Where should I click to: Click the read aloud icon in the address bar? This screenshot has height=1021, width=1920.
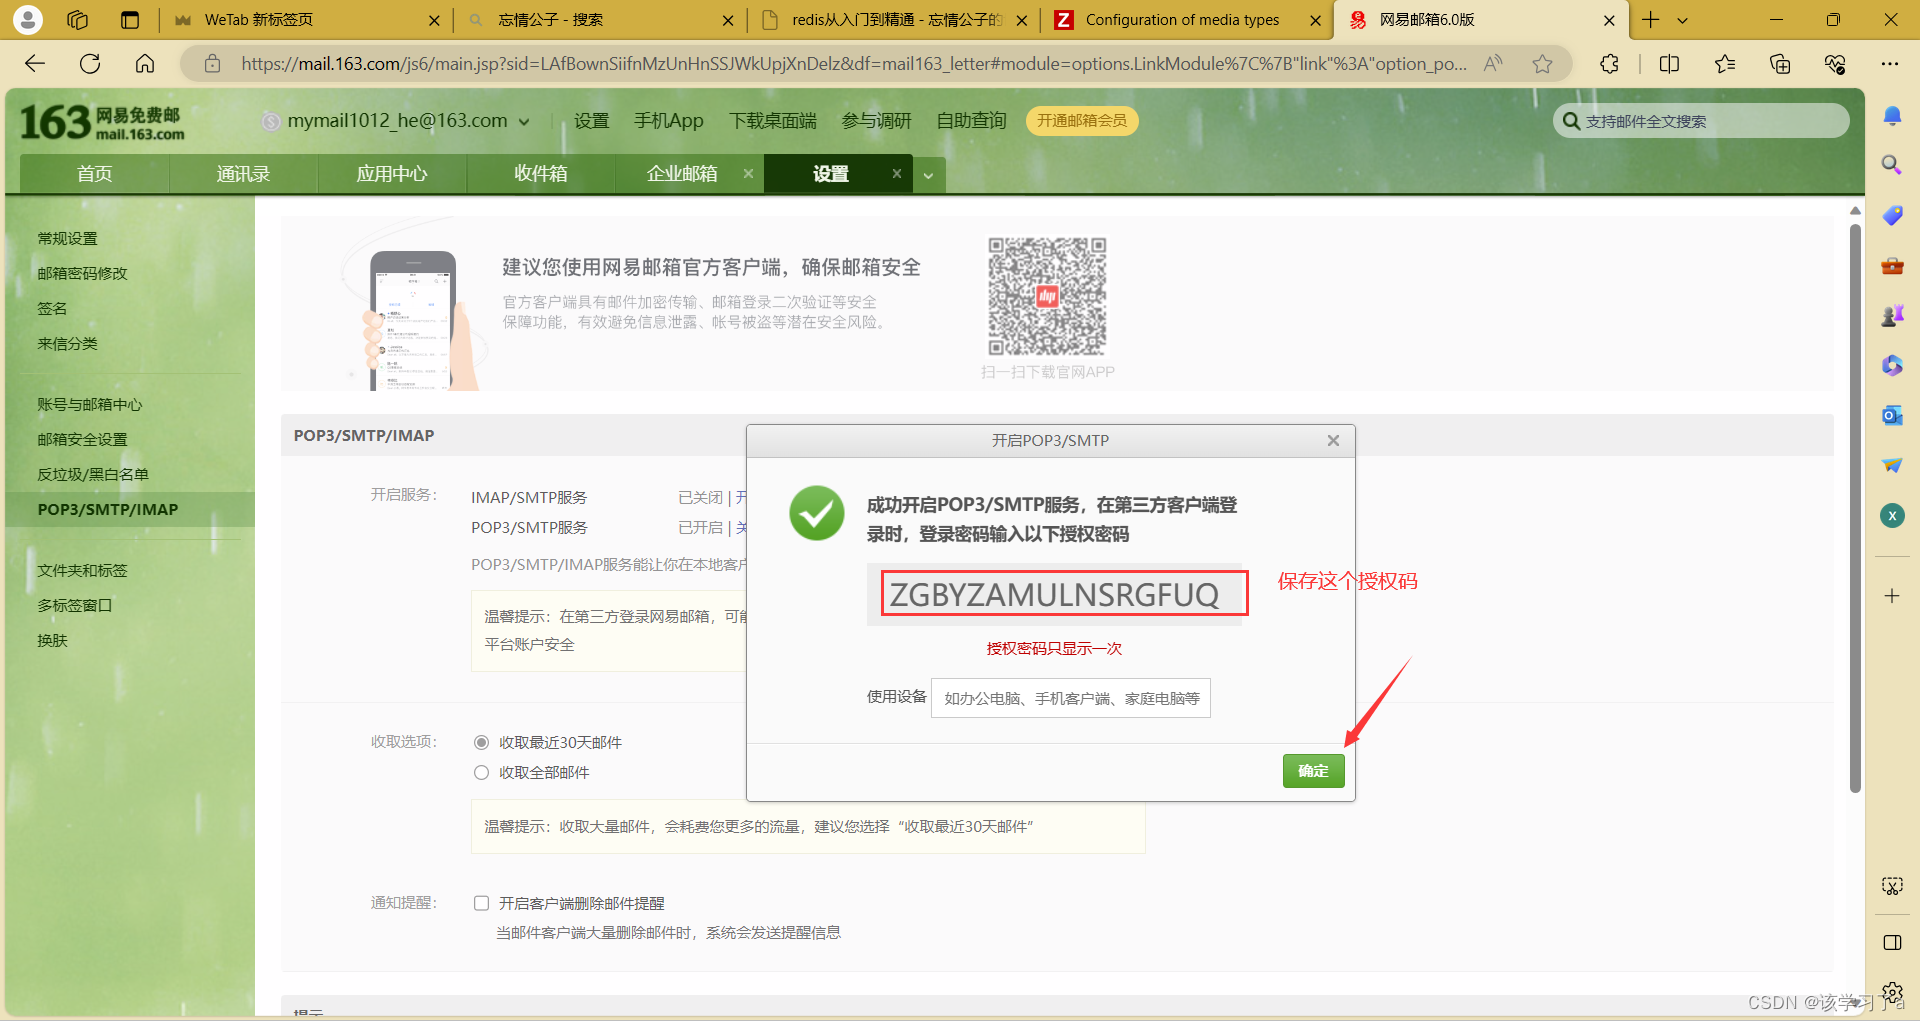1493,64
